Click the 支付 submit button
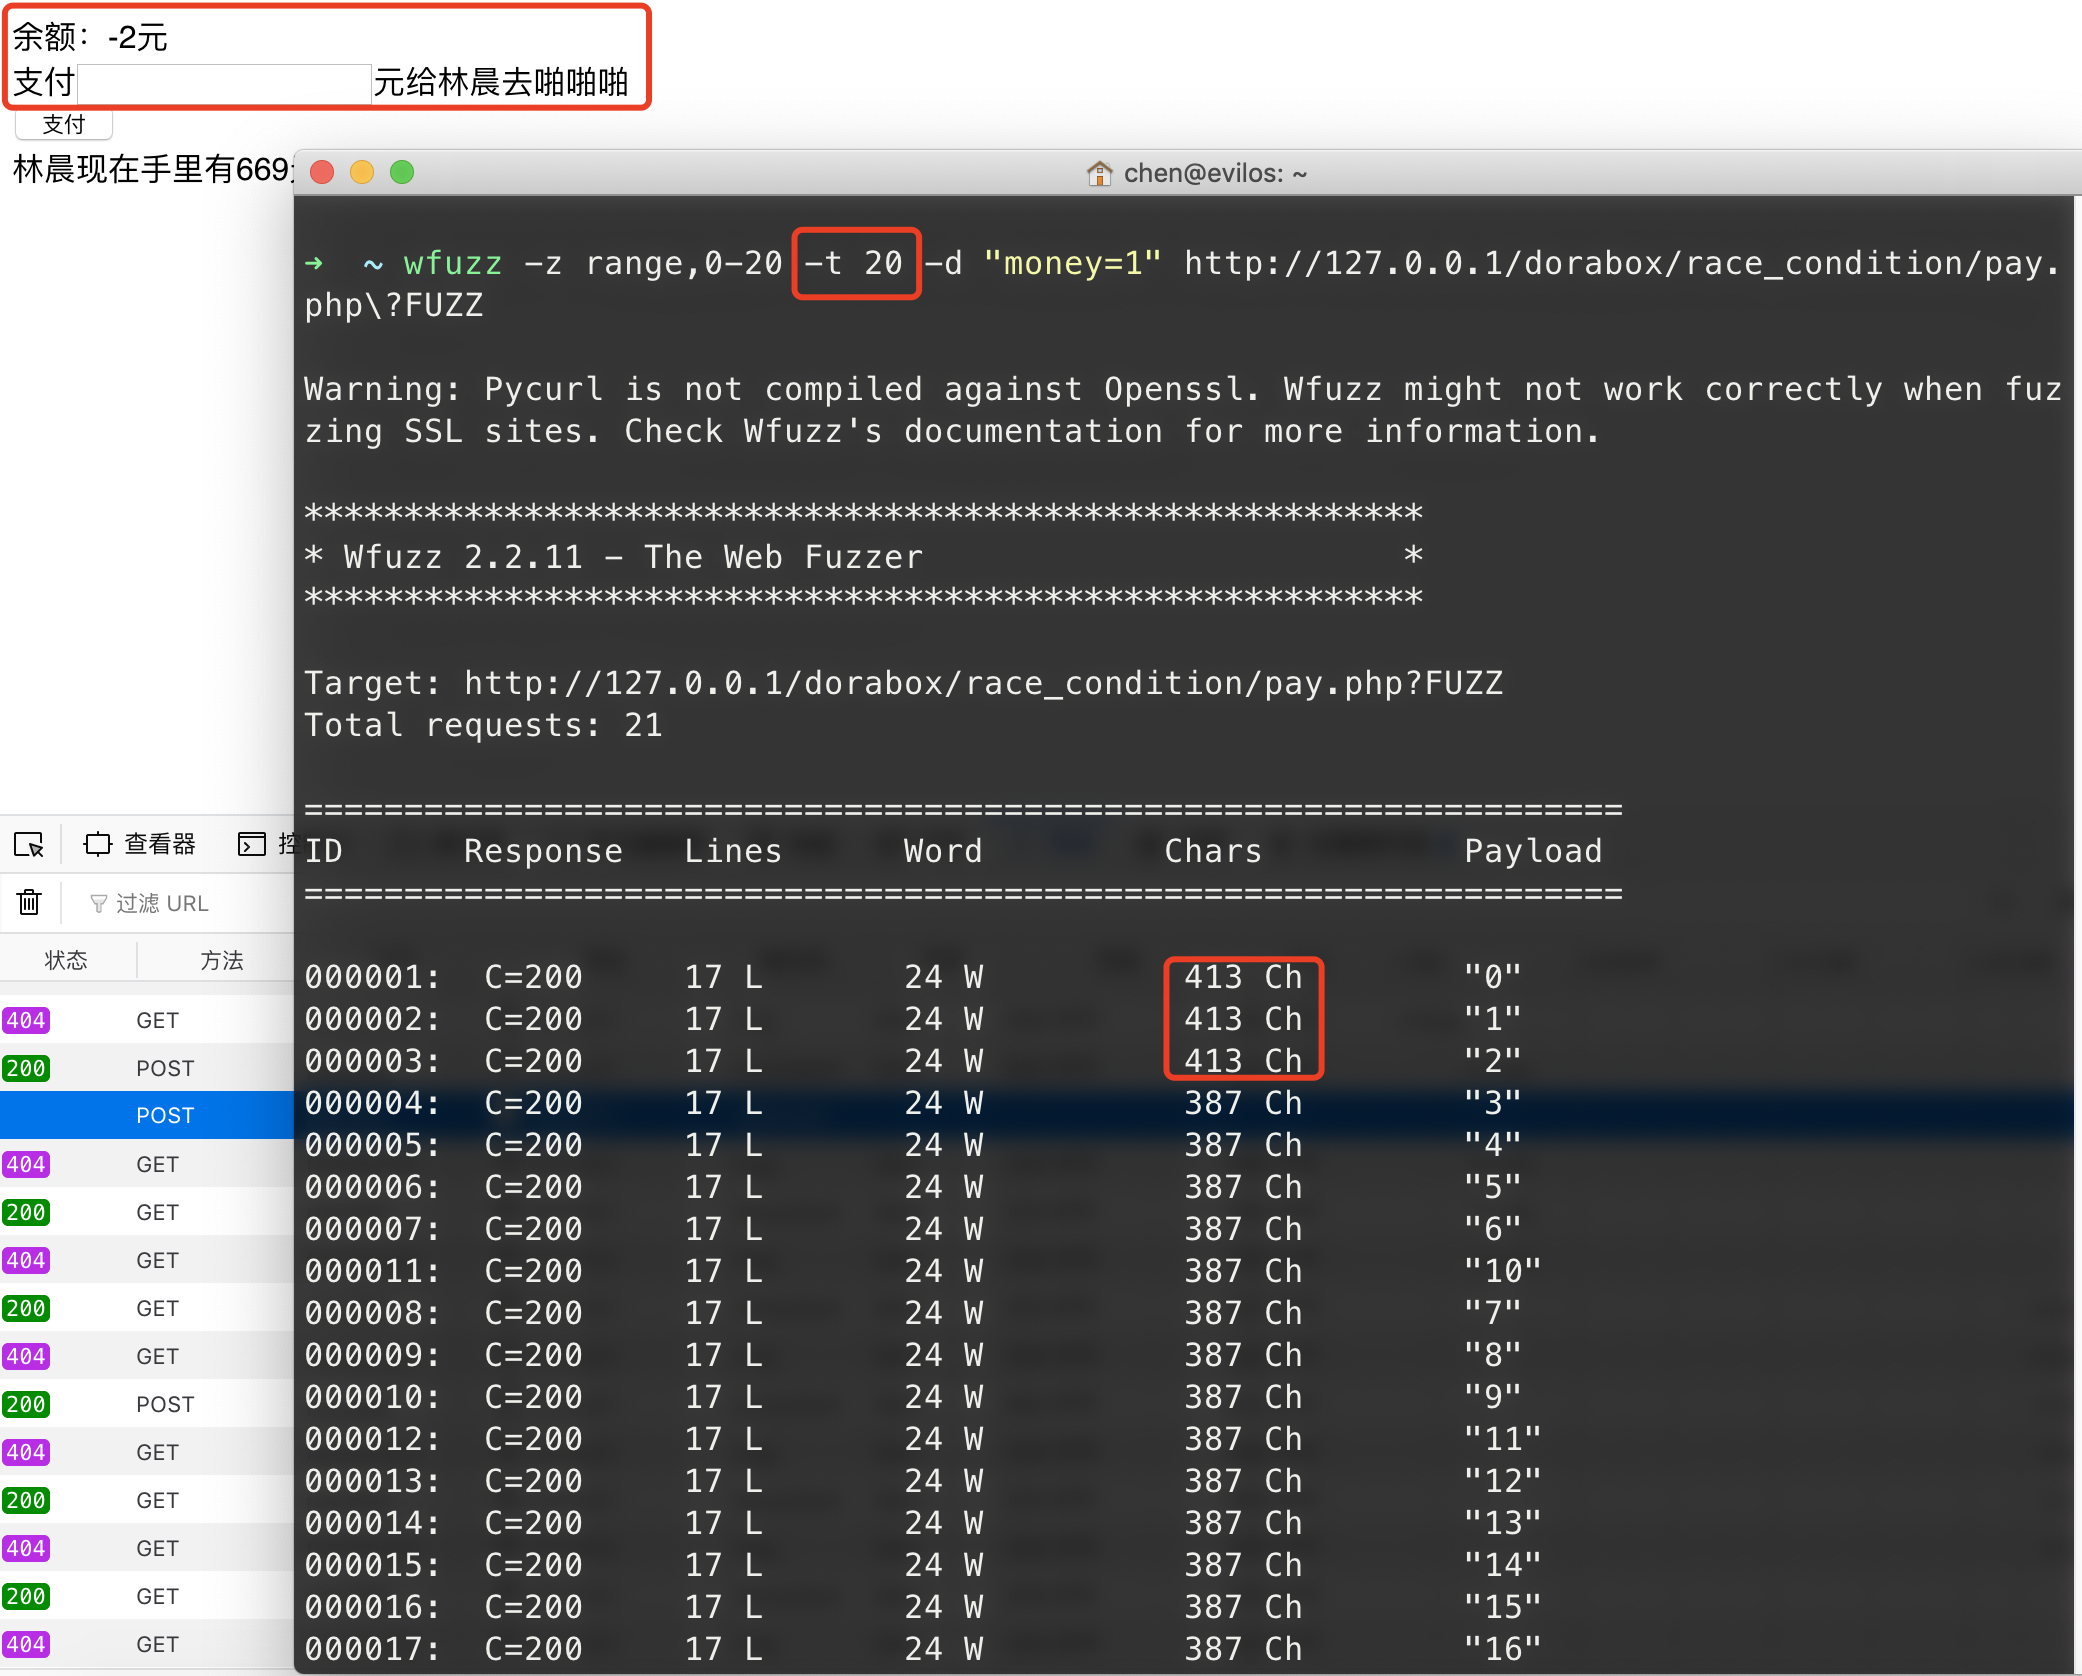The image size is (2082, 1676). point(64,125)
